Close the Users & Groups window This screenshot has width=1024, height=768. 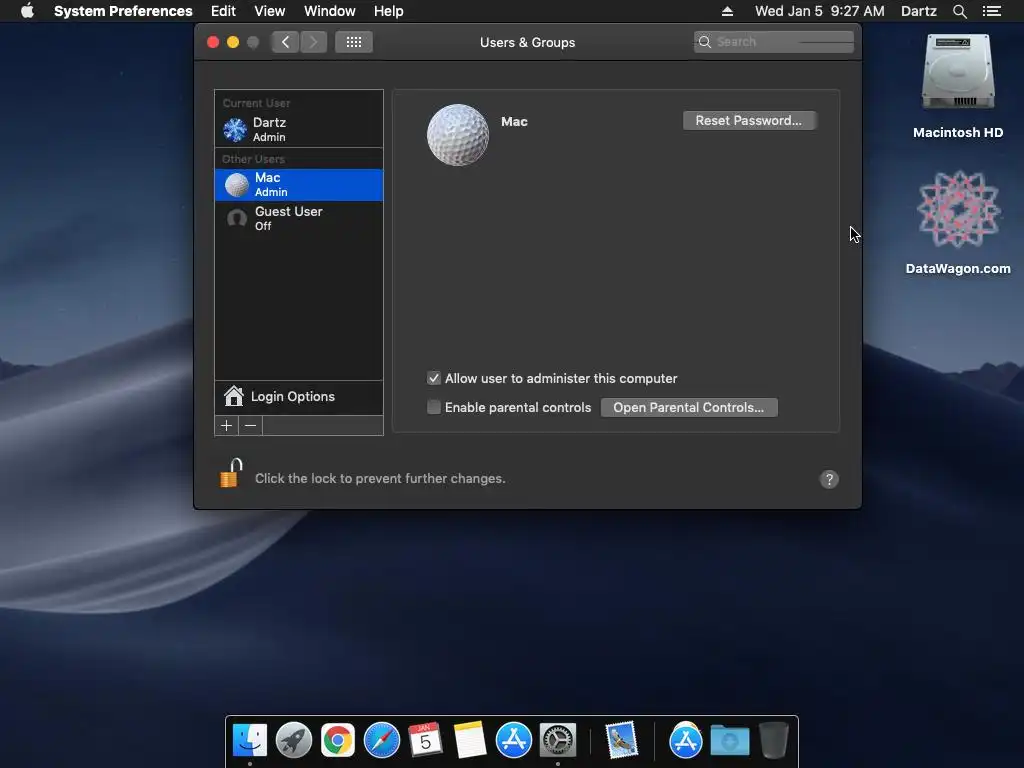(x=213, y=42)
